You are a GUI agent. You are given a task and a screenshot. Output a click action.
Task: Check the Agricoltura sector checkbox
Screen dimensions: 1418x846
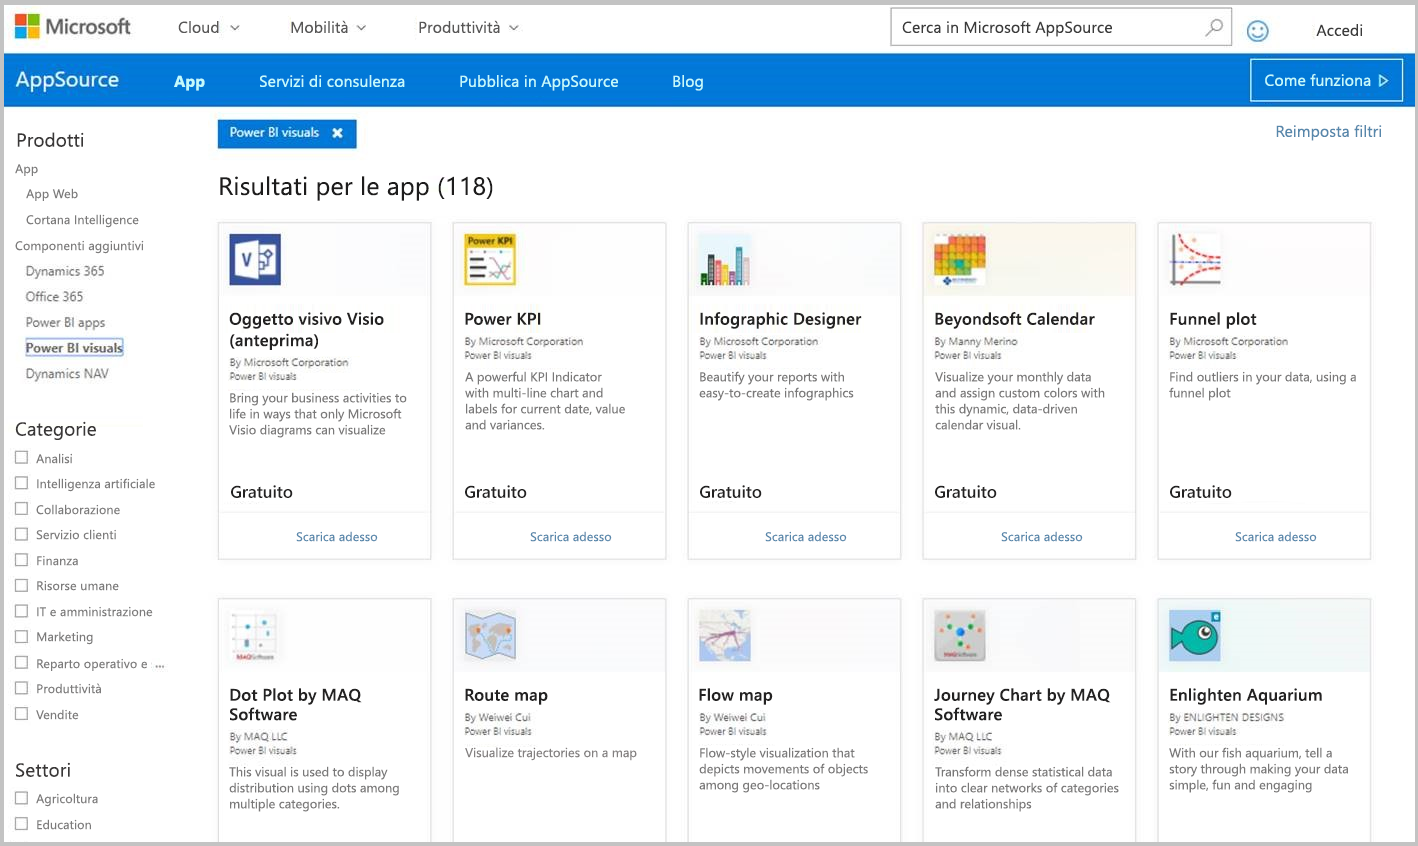tap(22, 798)
